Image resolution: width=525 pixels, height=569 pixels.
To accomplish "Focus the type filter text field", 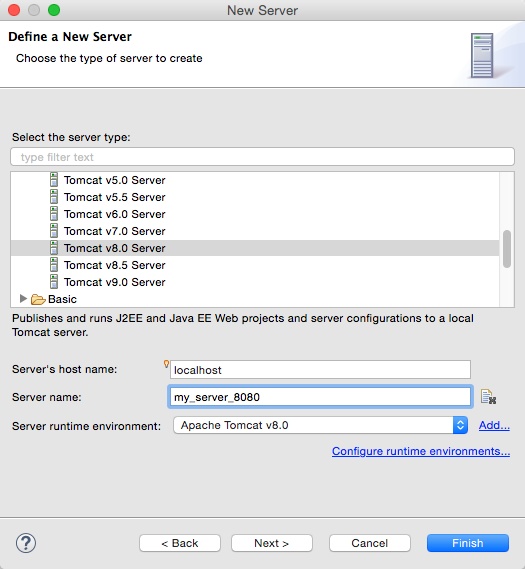I will click(262, 157).
